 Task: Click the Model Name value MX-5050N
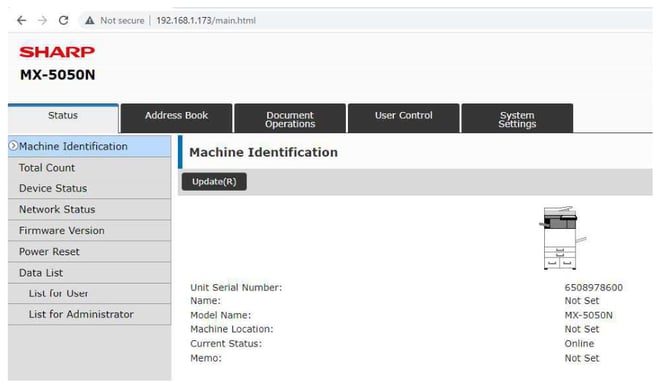click(x=588, y=315)
